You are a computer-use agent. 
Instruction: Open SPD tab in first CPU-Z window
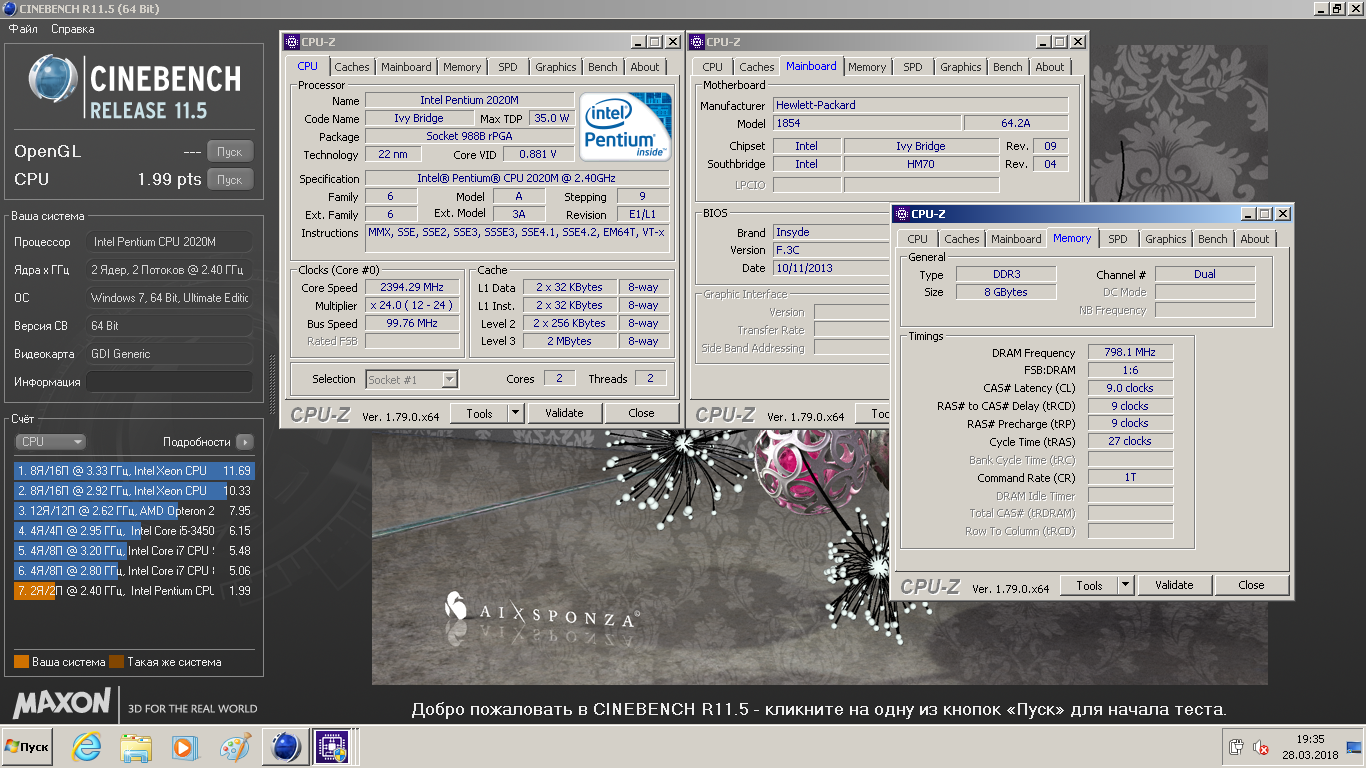tap(508, 67)
